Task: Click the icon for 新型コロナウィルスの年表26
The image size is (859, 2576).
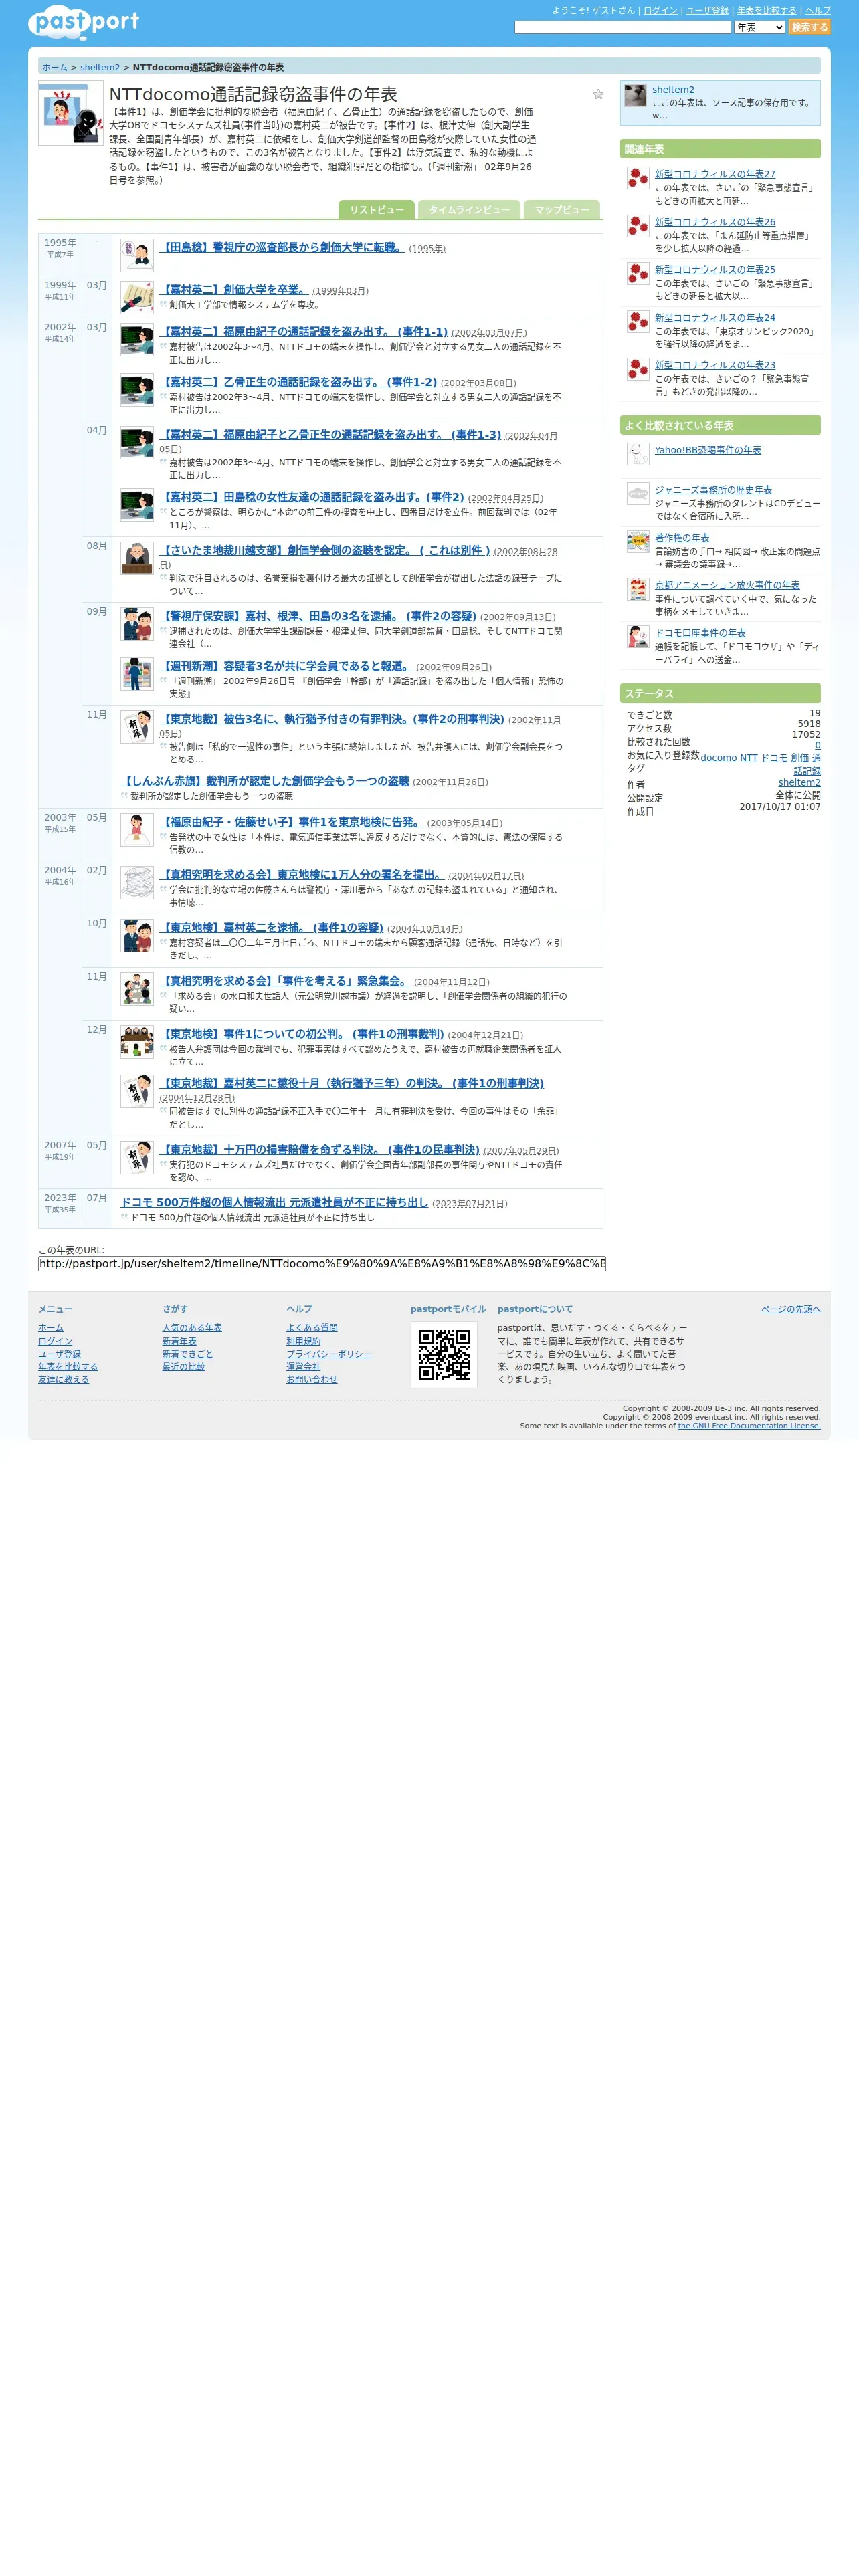Action: point(638,226)
